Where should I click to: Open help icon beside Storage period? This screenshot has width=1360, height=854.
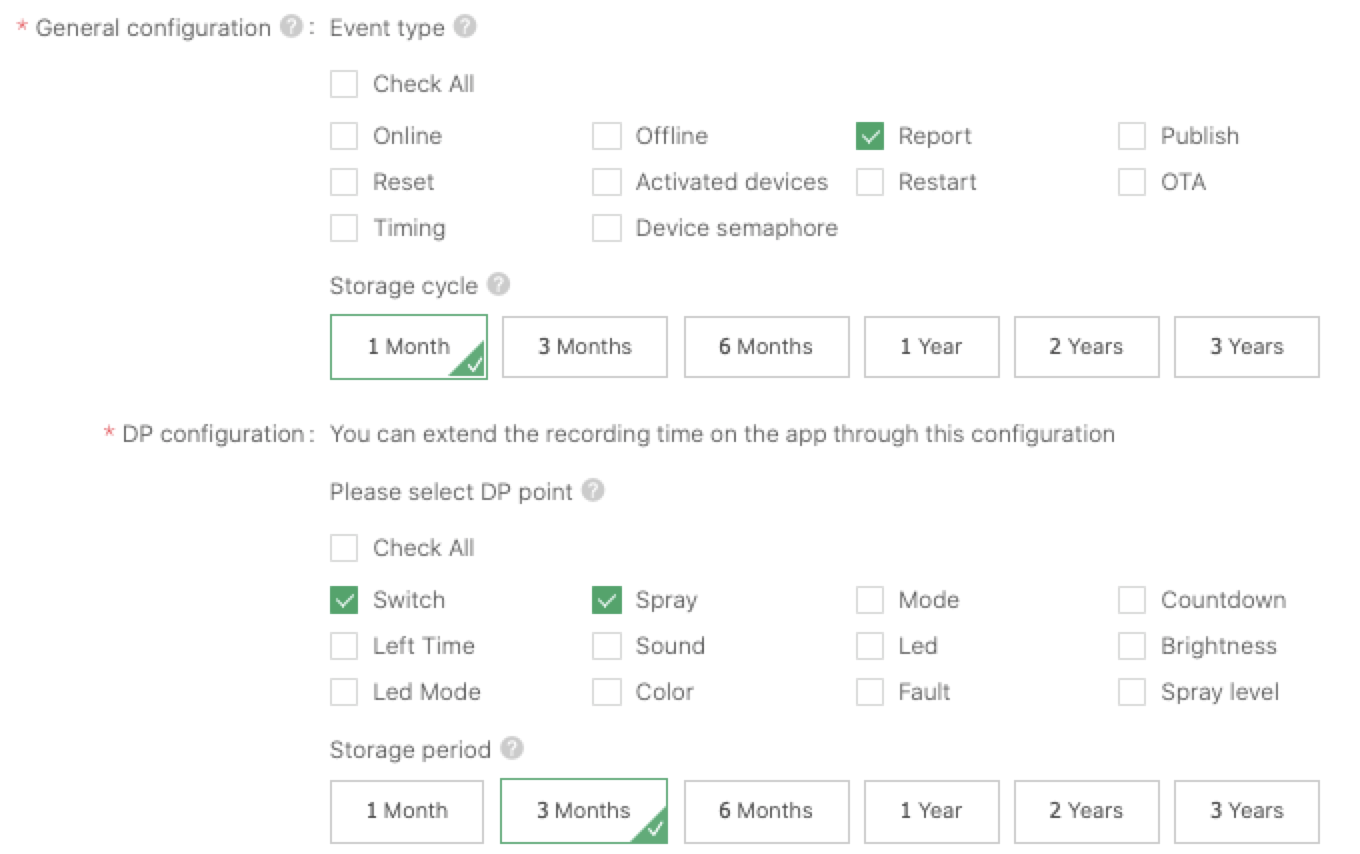coord(512,748)
